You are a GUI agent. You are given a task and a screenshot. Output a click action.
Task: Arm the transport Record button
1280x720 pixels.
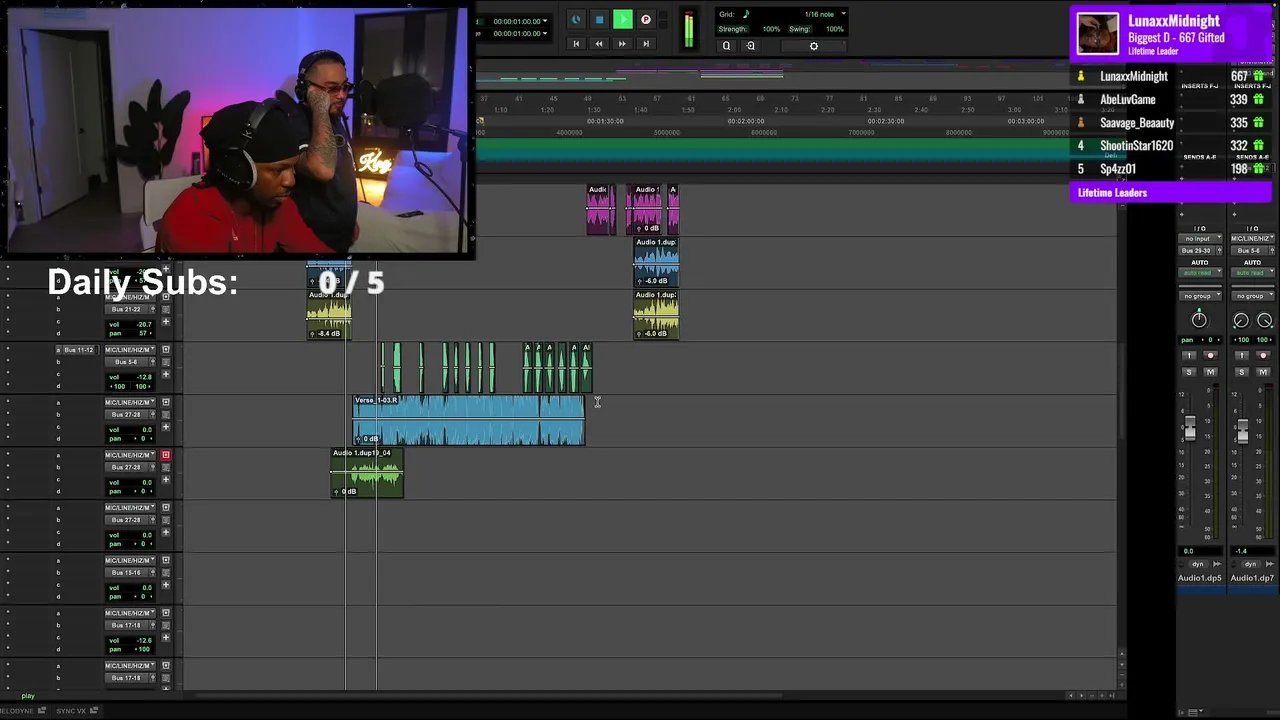[x=646, y=20]
